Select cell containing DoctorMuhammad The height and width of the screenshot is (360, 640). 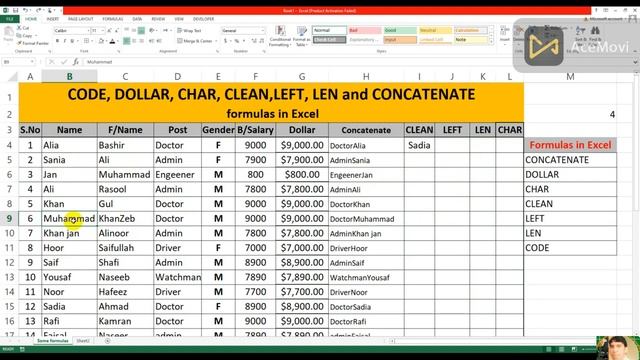[366, 219]
